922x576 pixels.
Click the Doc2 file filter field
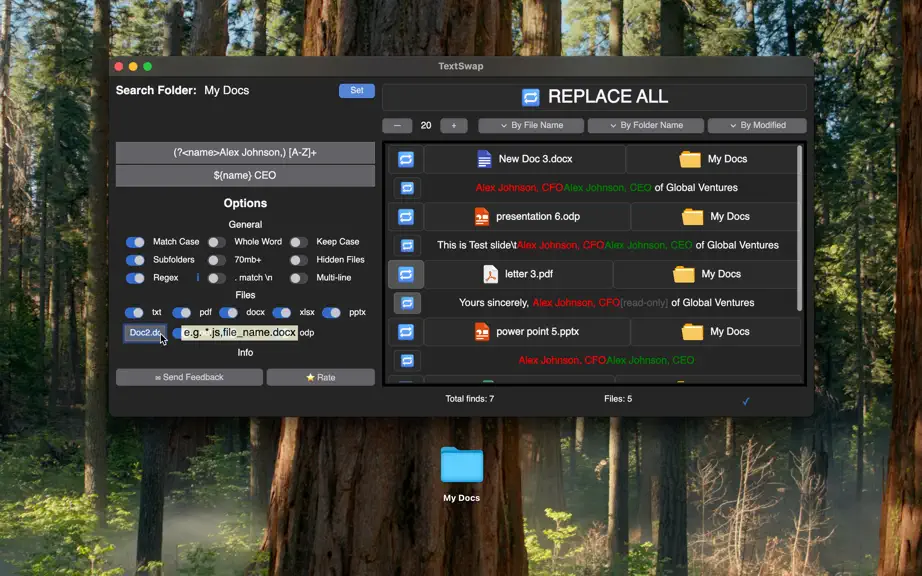pyautogui.click(x=145, y=333)
